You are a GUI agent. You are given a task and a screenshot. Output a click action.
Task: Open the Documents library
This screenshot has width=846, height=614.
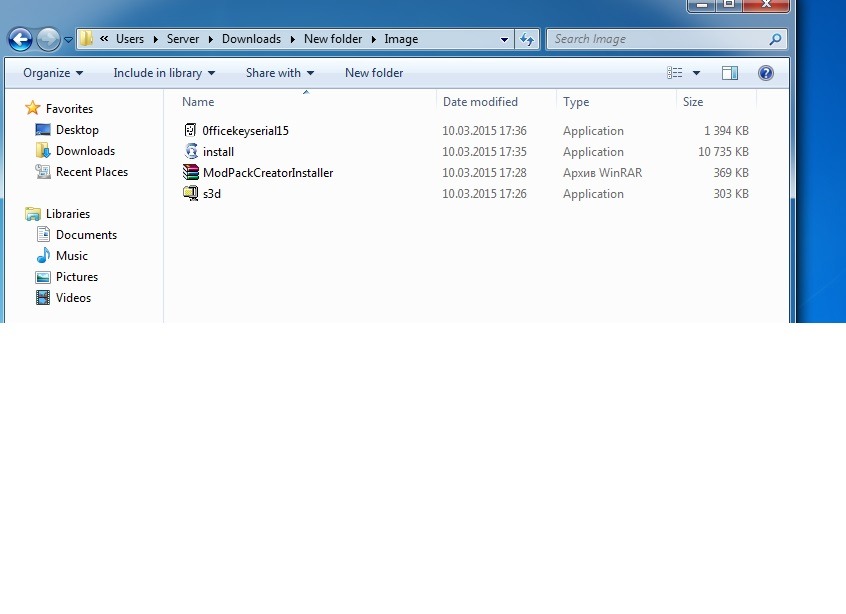pyautogui.click(x=86, y=235)
